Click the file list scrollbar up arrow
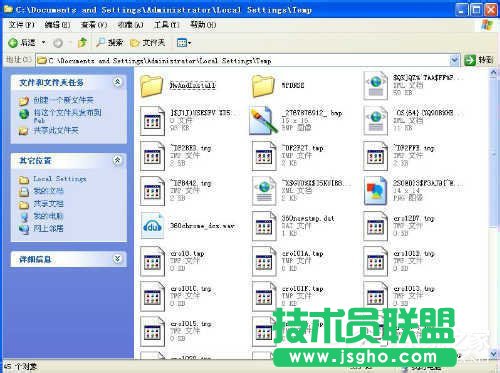Viewport: 500px width, 373px height. pyautogui.click(x=493, y=73)
